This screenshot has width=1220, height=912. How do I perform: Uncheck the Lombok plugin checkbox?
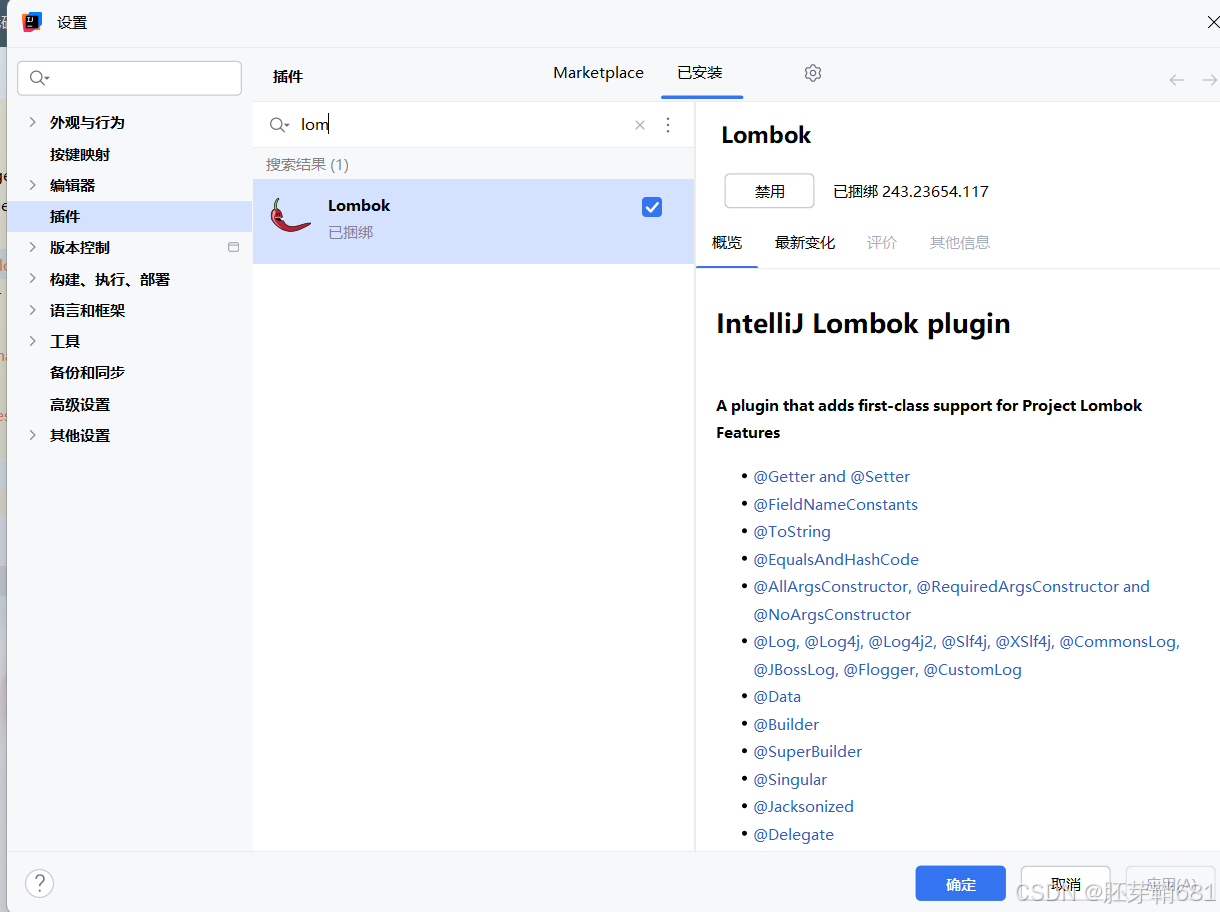coord(652,207)
